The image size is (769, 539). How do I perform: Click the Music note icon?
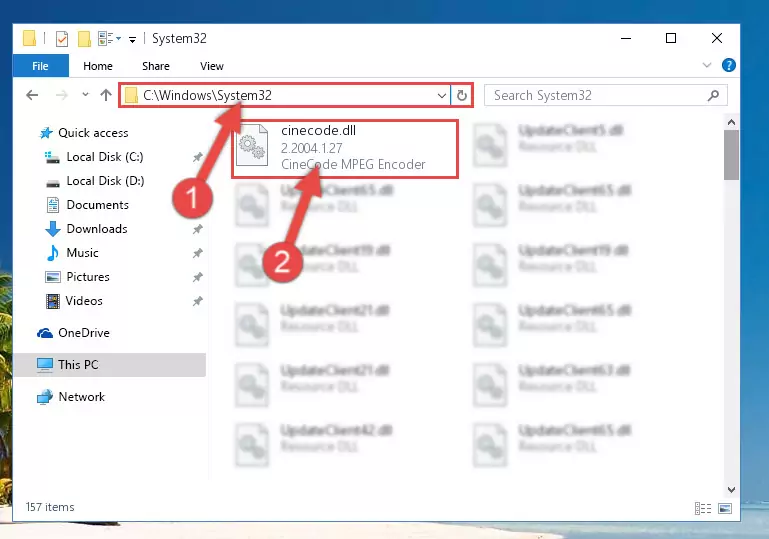52,253
